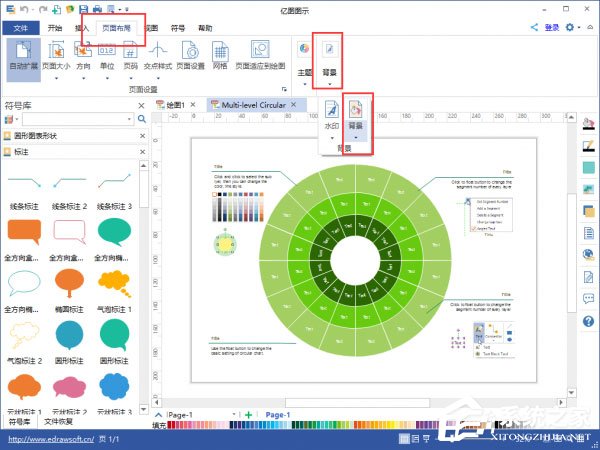Viewport: 600px width, 450px height.
Task: Close the 符号库 symbol library panel
Action: pos(142,106)
